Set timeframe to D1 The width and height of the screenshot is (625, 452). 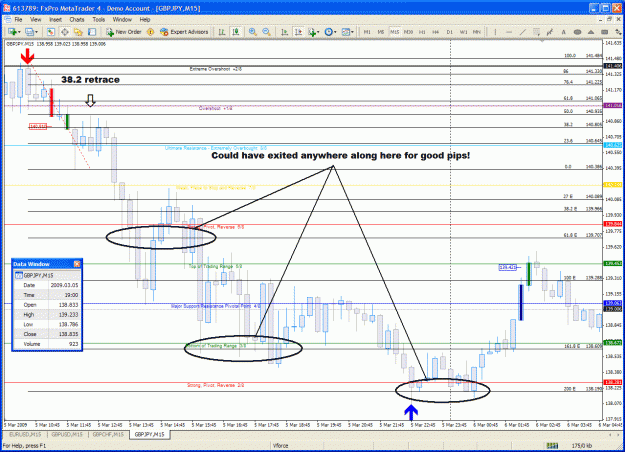(450, 32)
